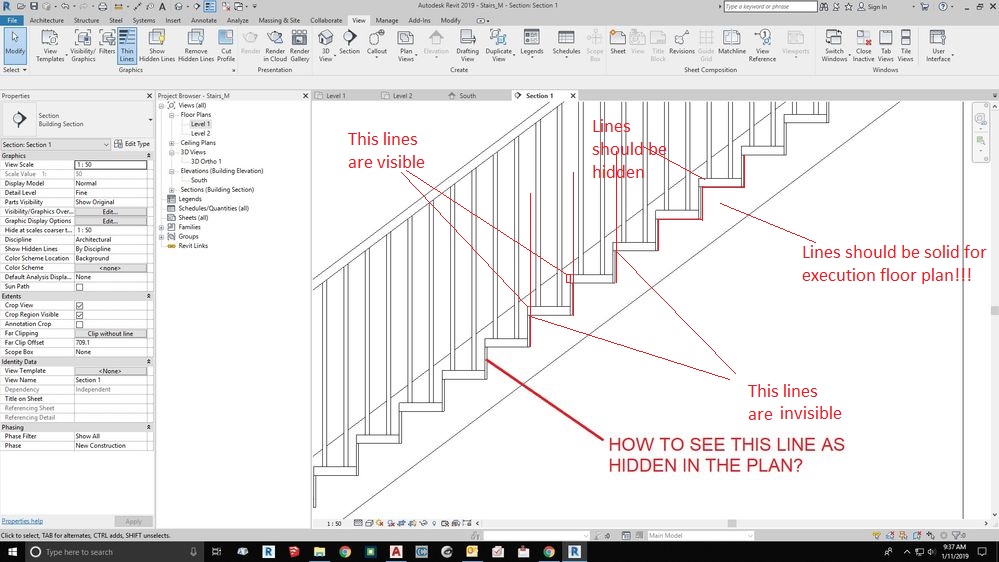Click the horizontal scrollbar thumb in the view
This screenshot has width=999, height=562.
pos(732,524)
